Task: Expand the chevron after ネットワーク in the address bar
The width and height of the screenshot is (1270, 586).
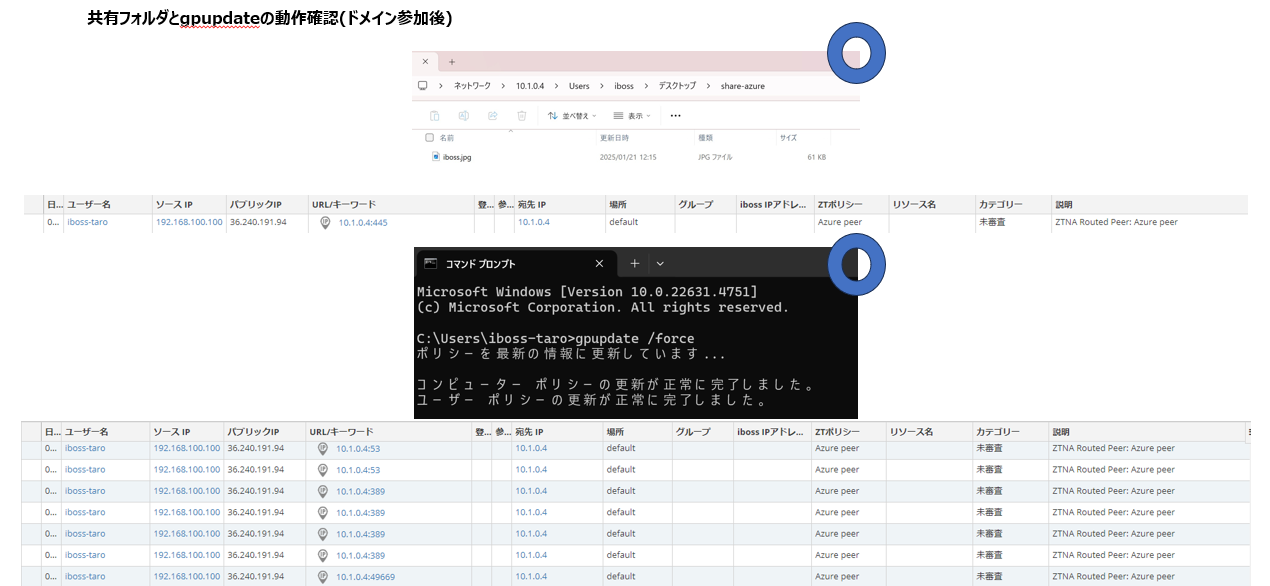Action: [503, 86]
